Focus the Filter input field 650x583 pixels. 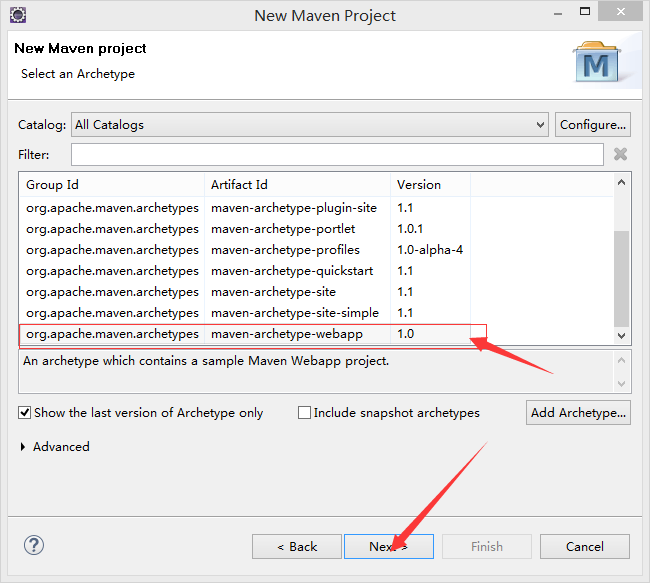point(337,155)
